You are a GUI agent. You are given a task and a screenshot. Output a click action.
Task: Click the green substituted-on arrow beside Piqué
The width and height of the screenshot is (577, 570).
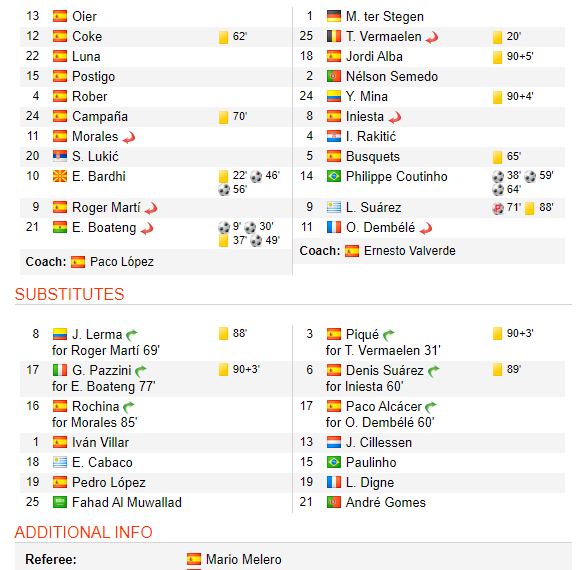click(x=389, y=334)
